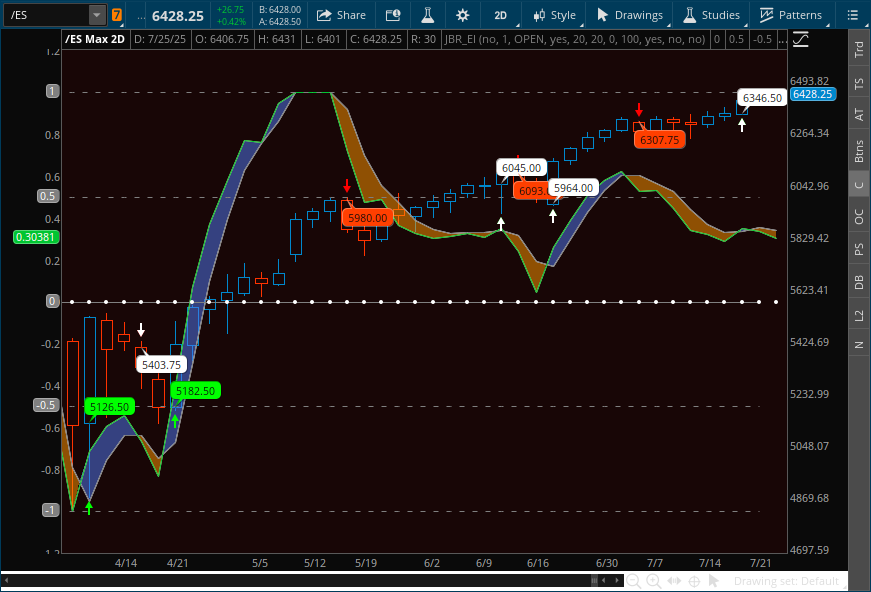Open the Patterns menu
Viewport: 871px width, 592px height.
pos(791,15)
